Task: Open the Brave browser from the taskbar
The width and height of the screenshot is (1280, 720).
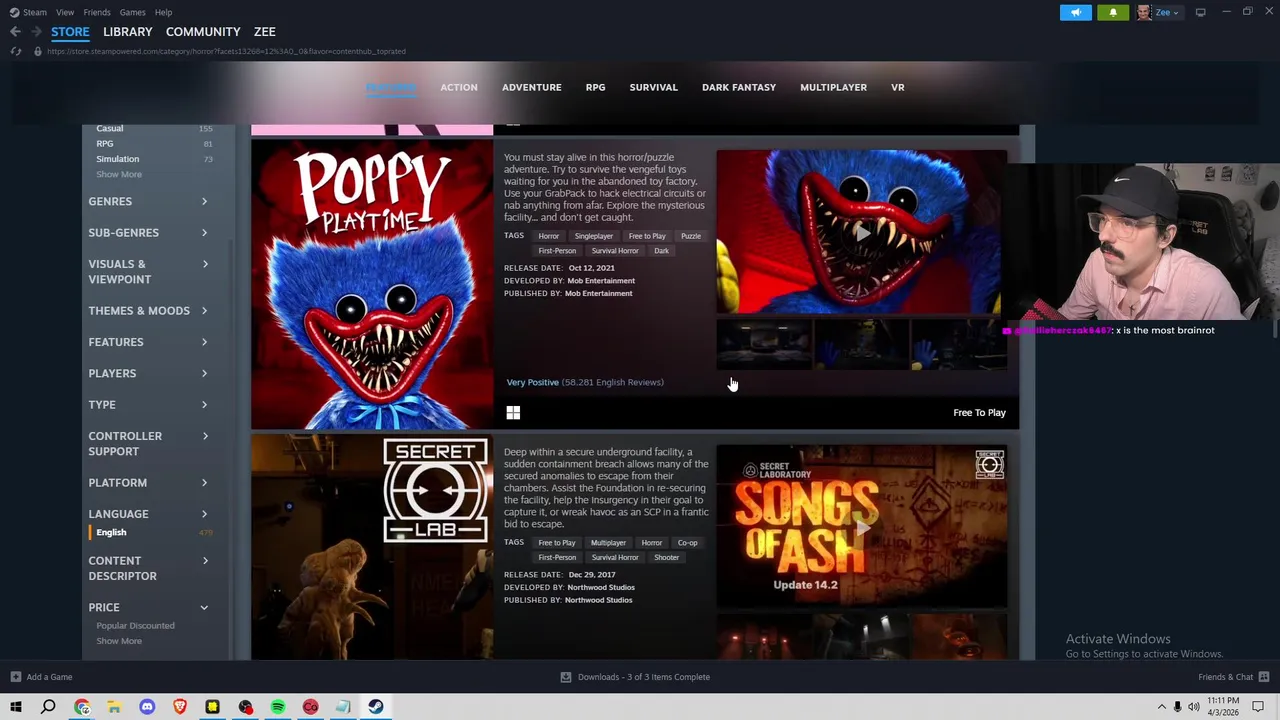Action: (180, 707)
